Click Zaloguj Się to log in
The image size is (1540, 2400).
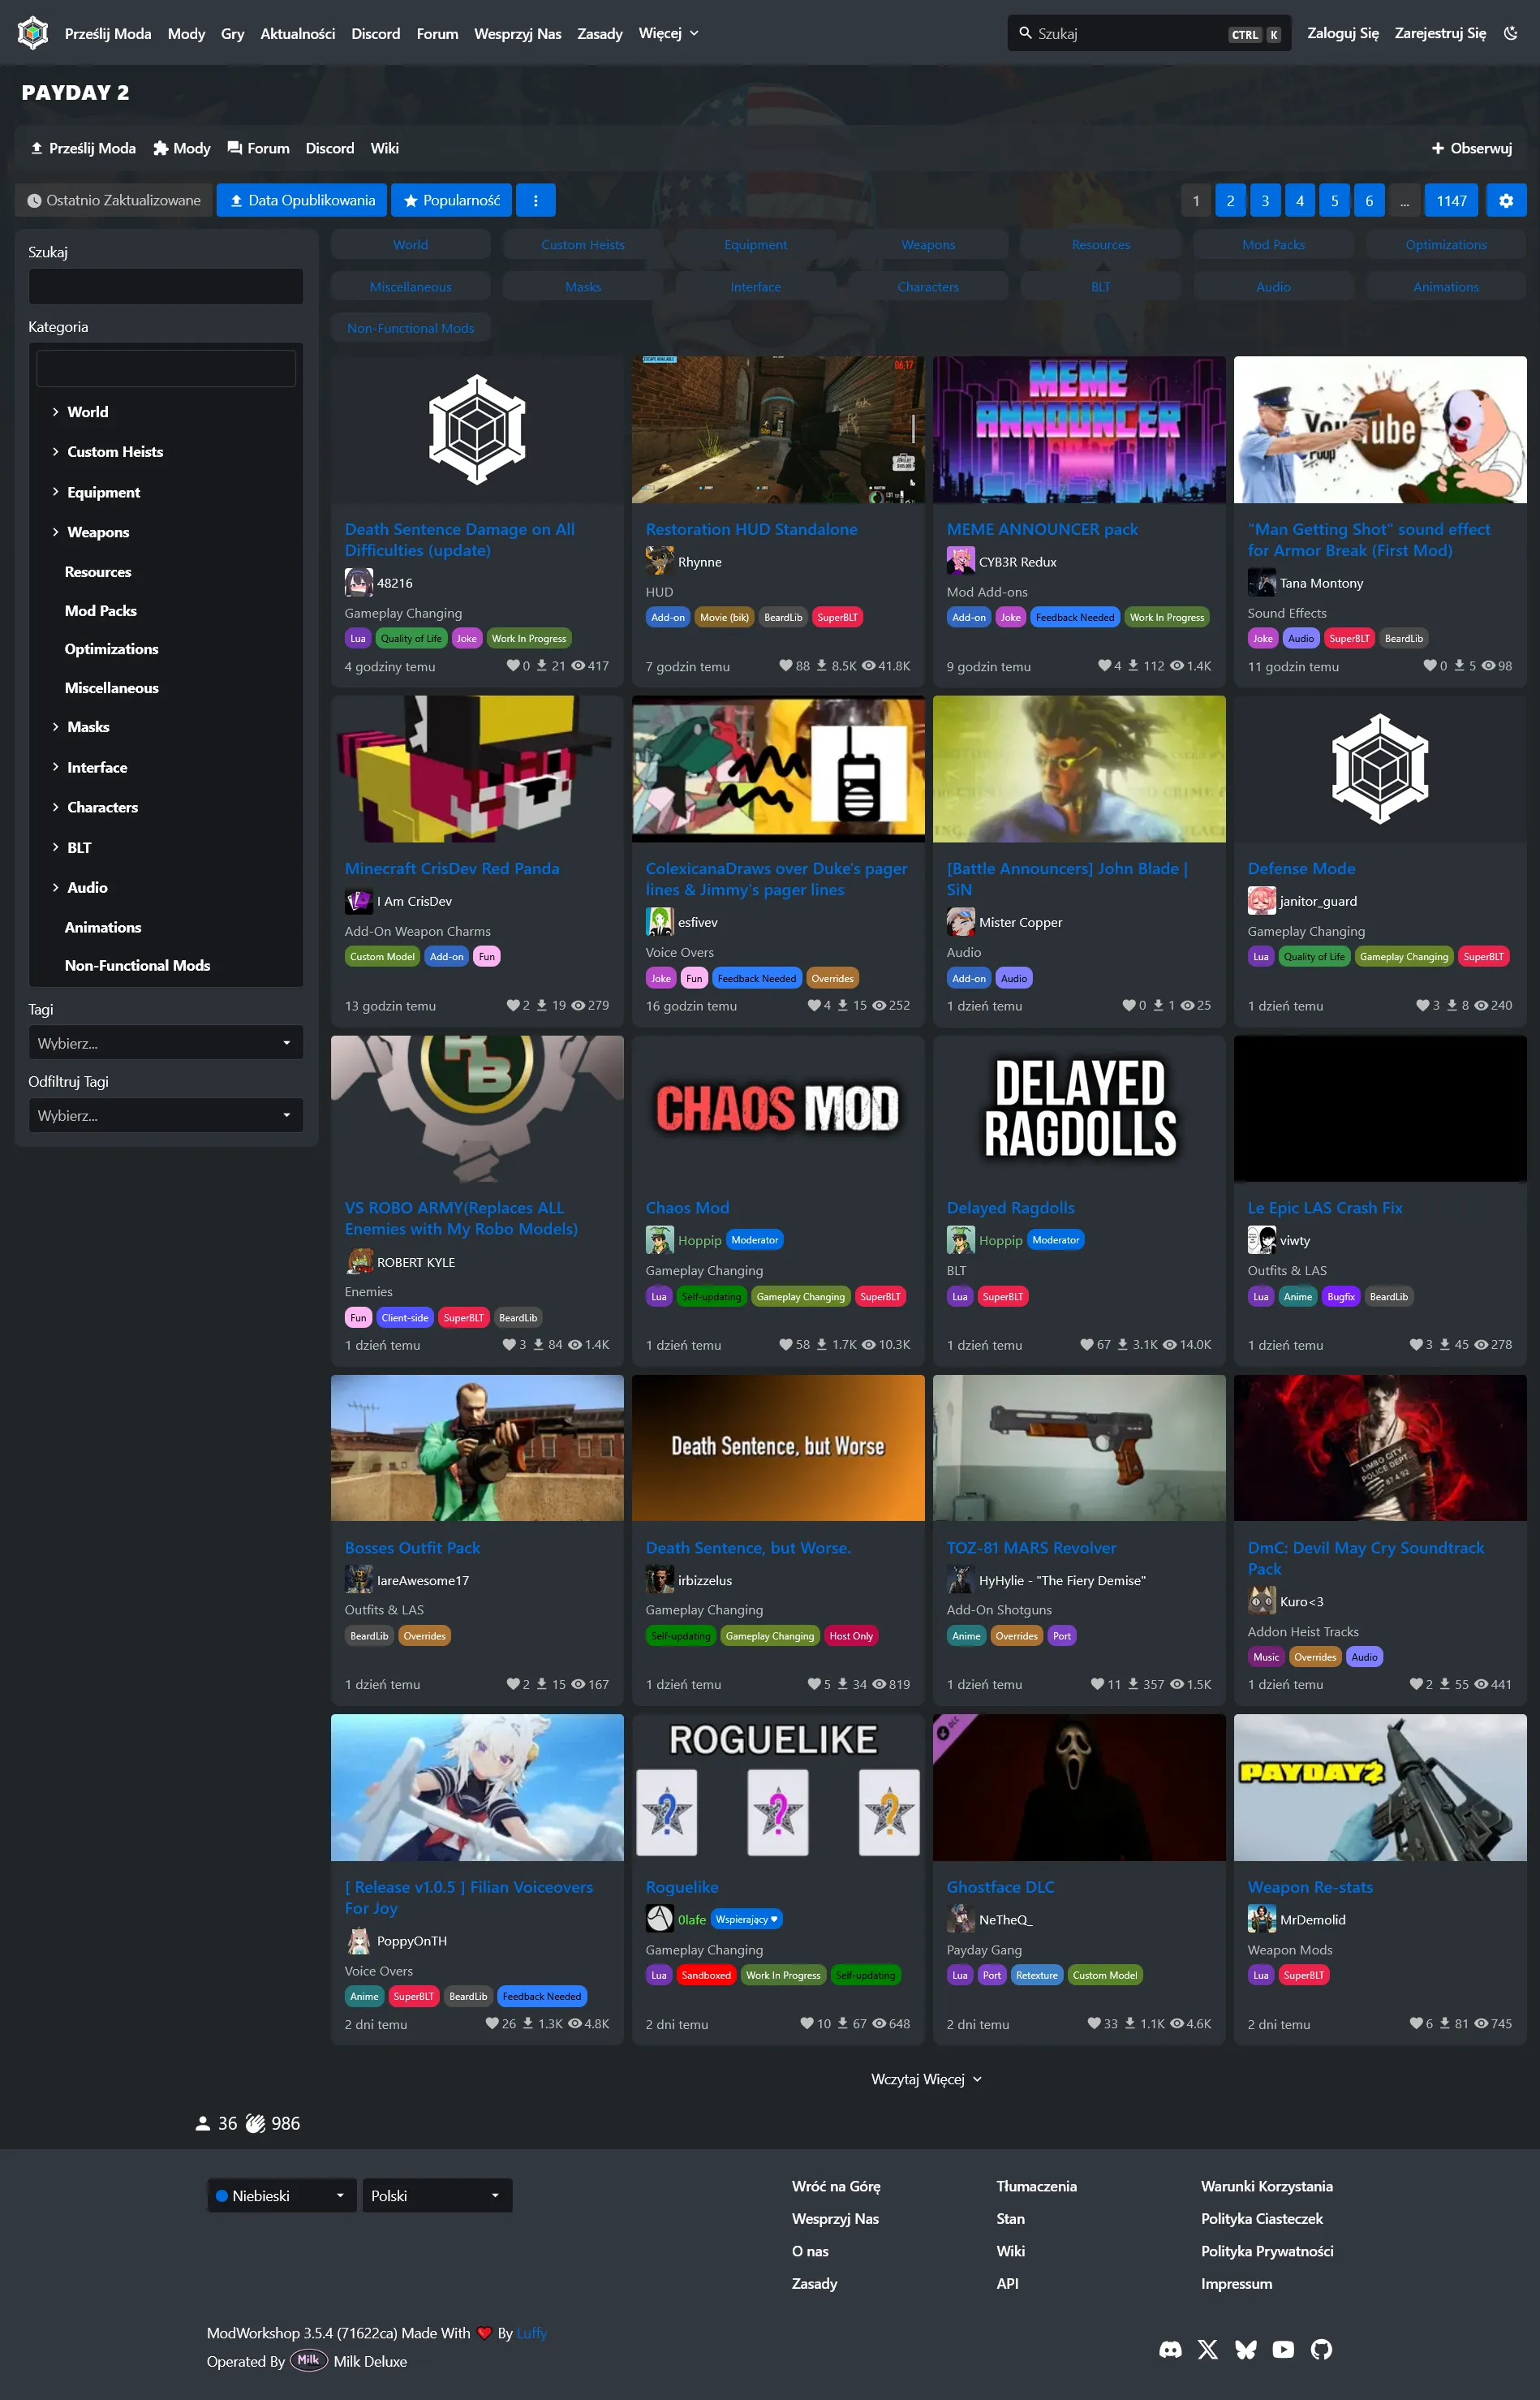[x=1342, y=33]
